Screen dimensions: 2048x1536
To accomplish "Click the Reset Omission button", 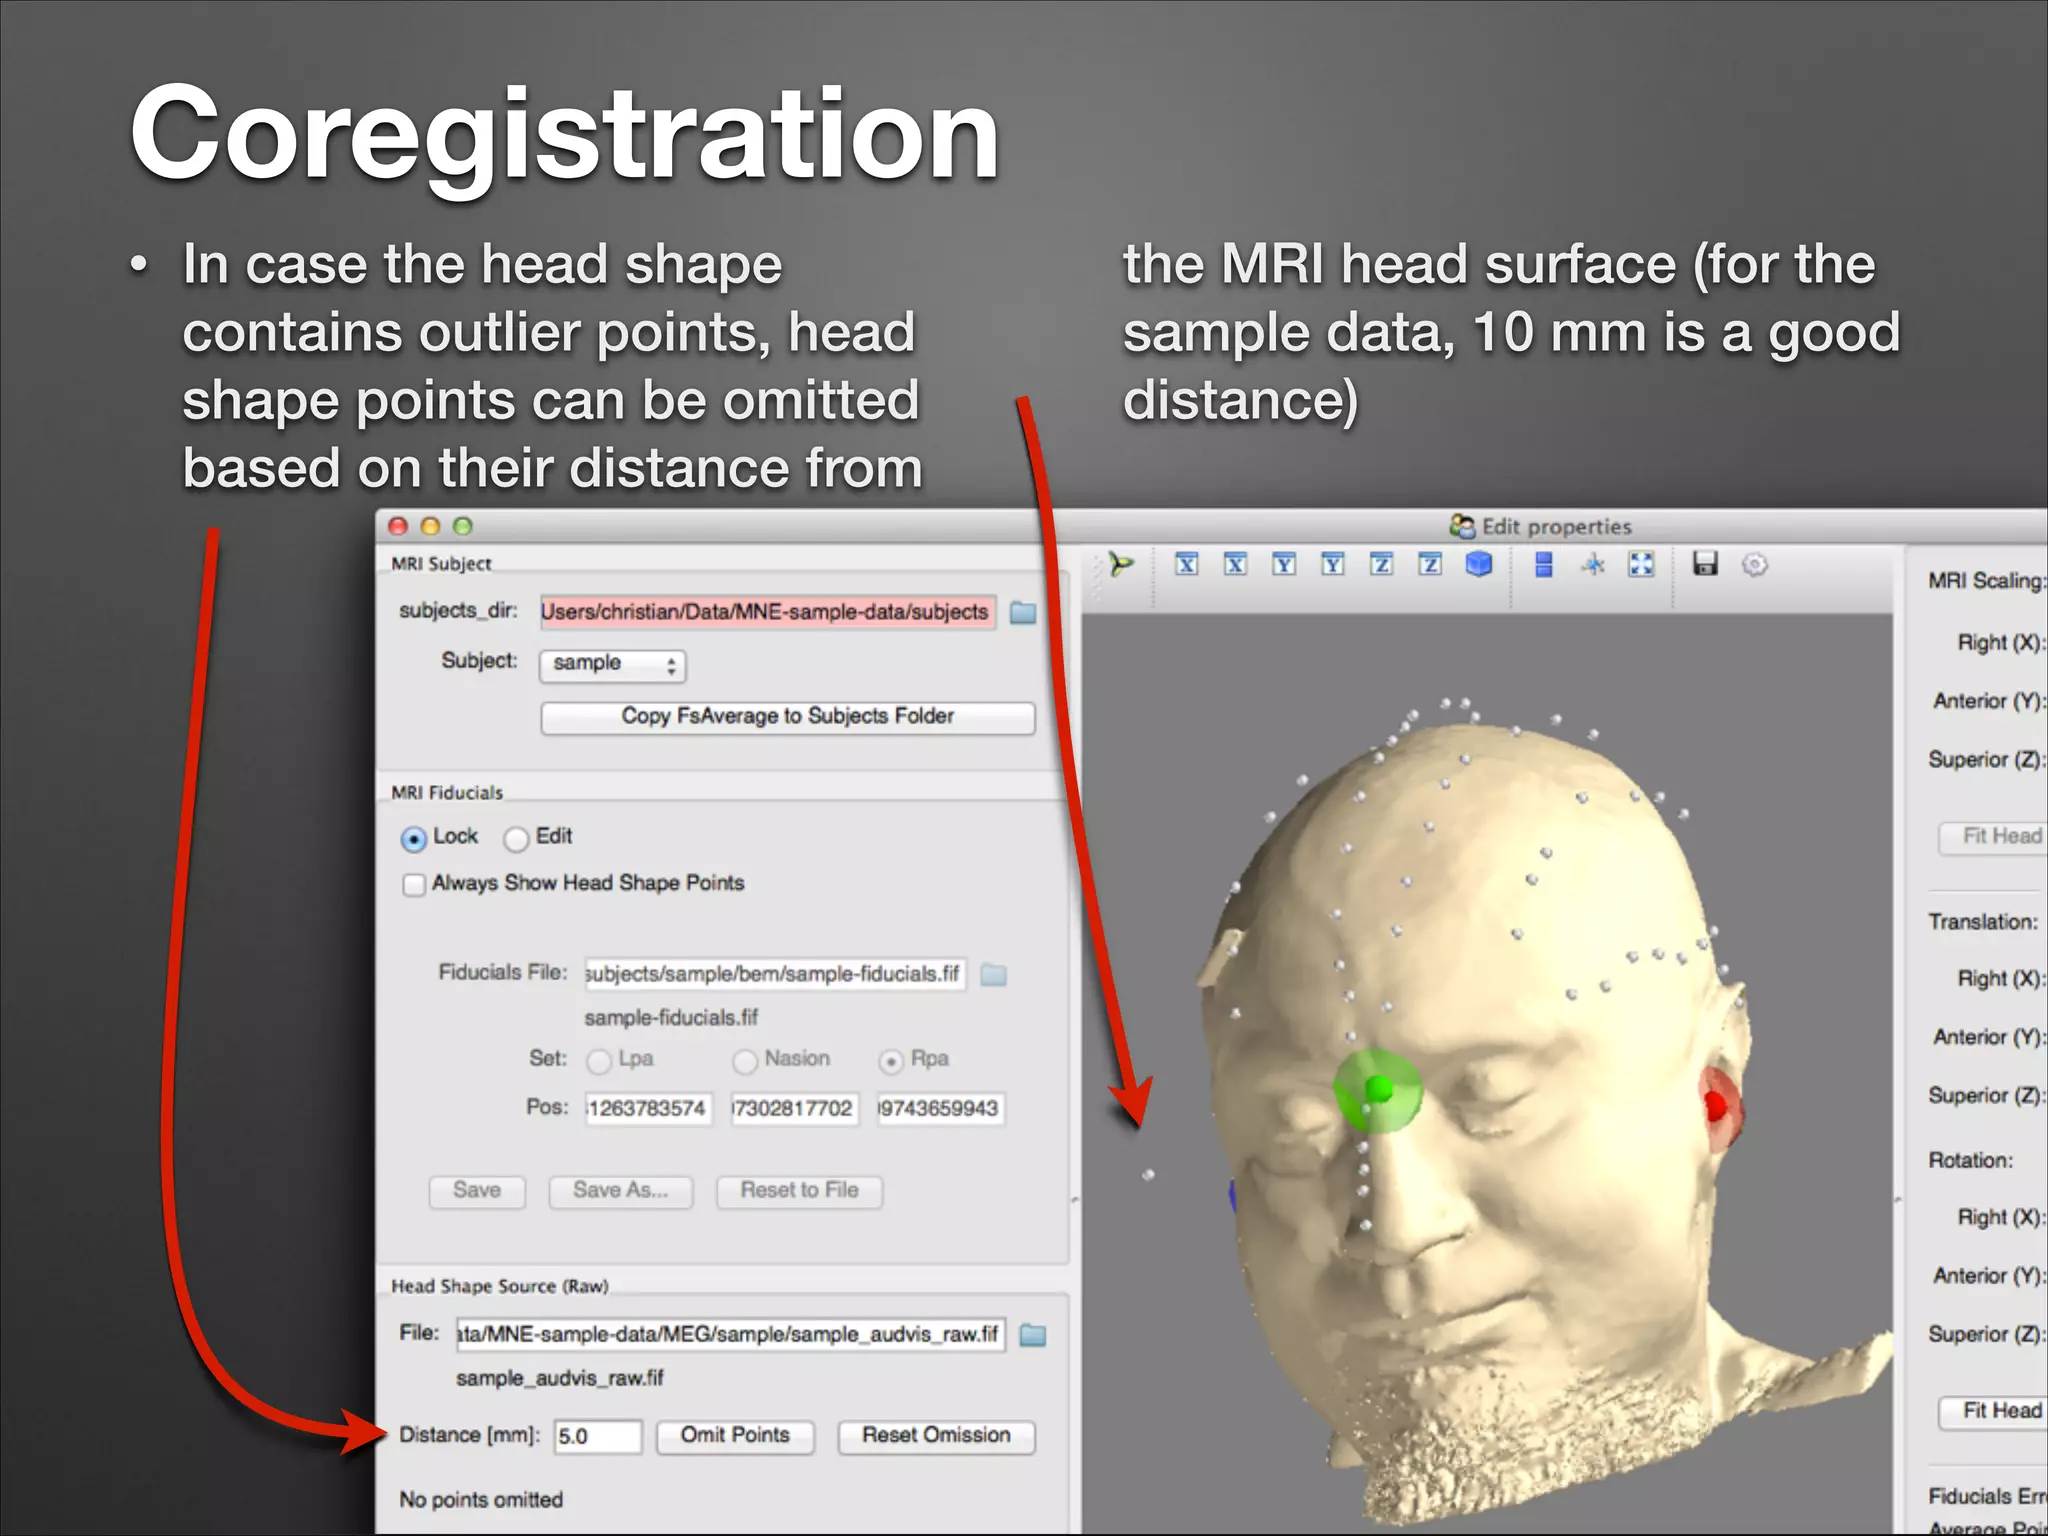I will tap(936, 1436).
